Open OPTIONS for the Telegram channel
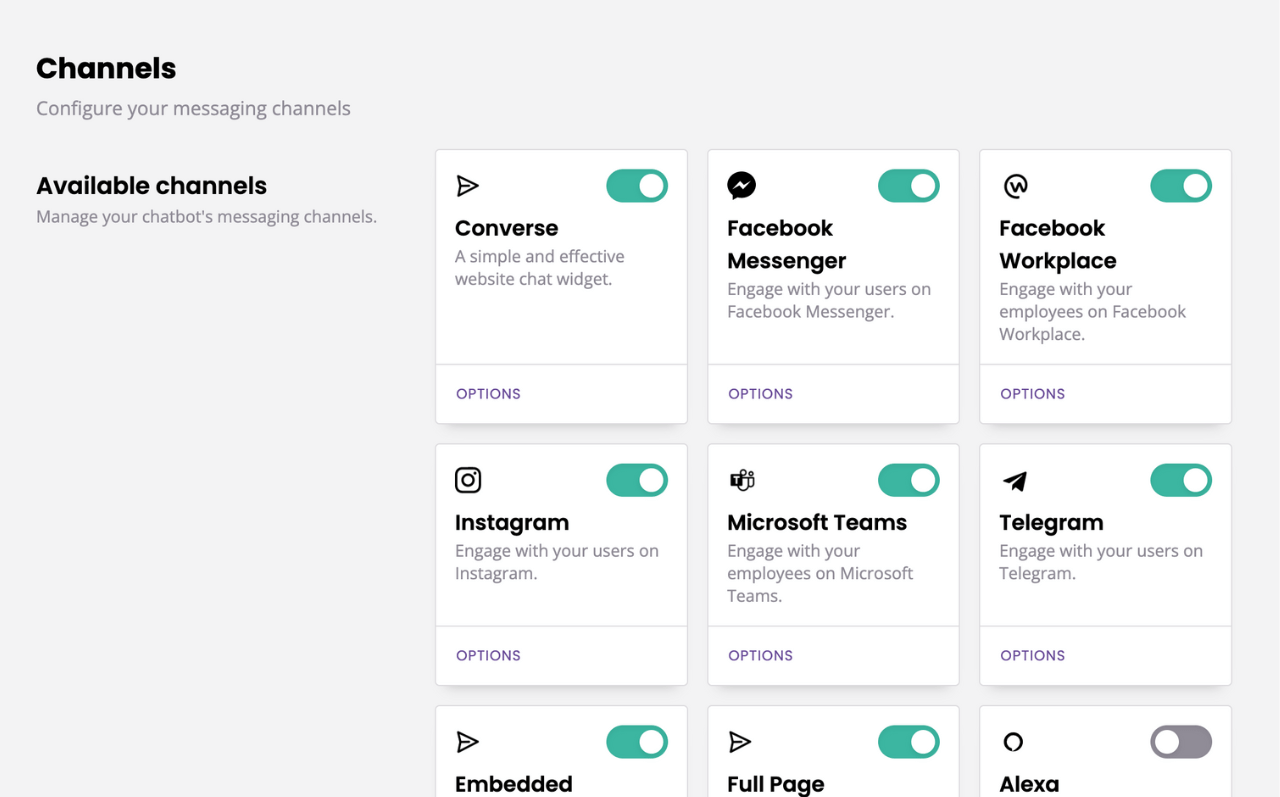1280x797 pixels. [x=1032, y=656]
